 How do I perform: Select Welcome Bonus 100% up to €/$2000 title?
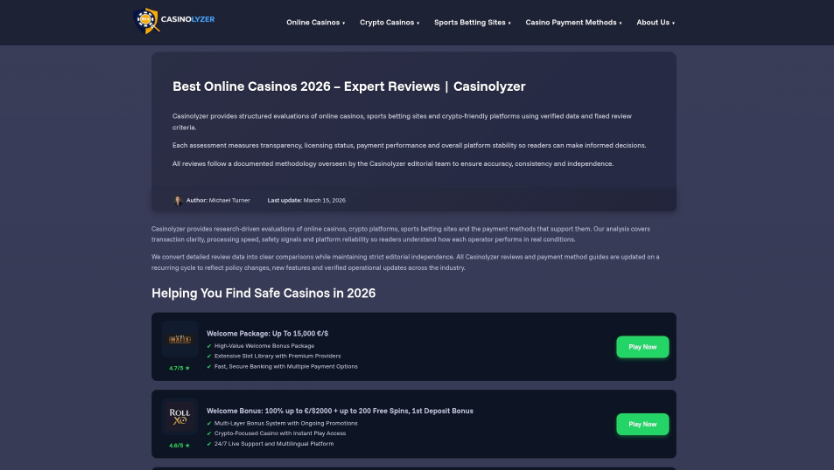click(x=340, y=411)
